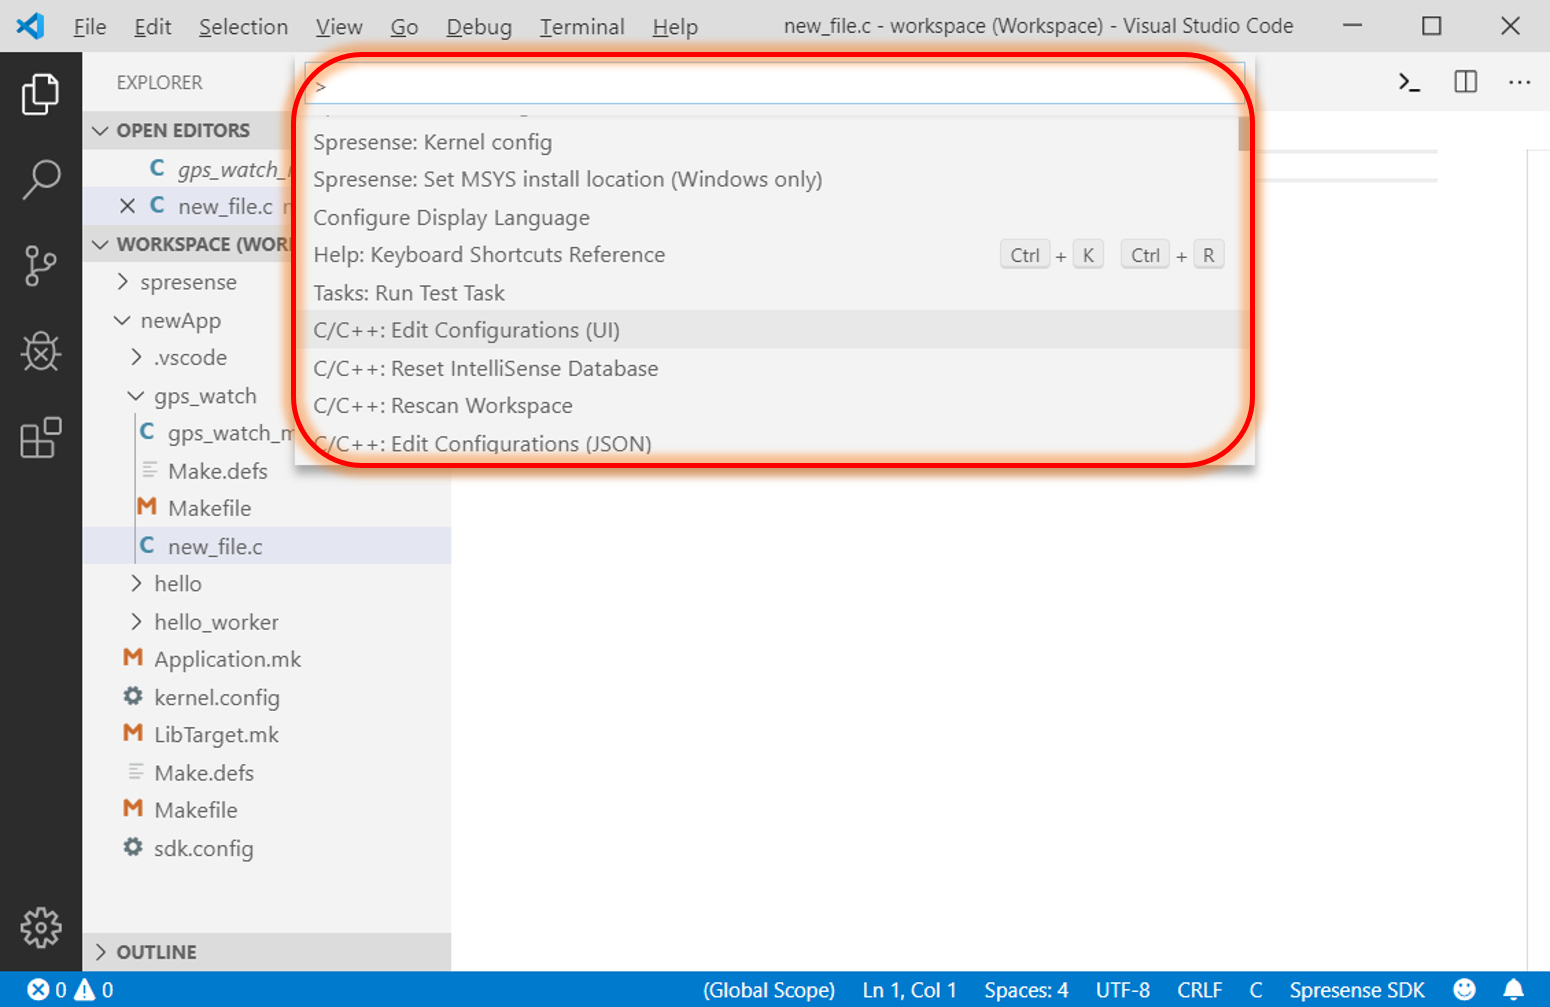This screenshot has width=1550, height=1007.
Task: Toggle the integrated terminal panel
Action: coord(1409,83)
